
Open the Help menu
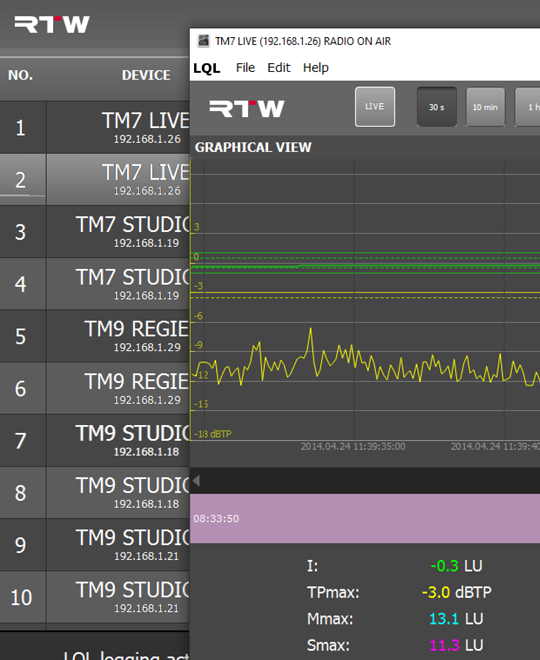point(316,68)
